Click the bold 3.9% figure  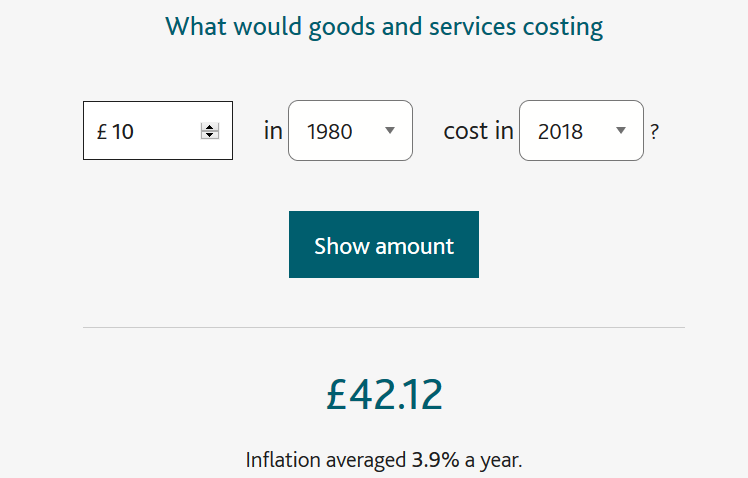point(435,461)
